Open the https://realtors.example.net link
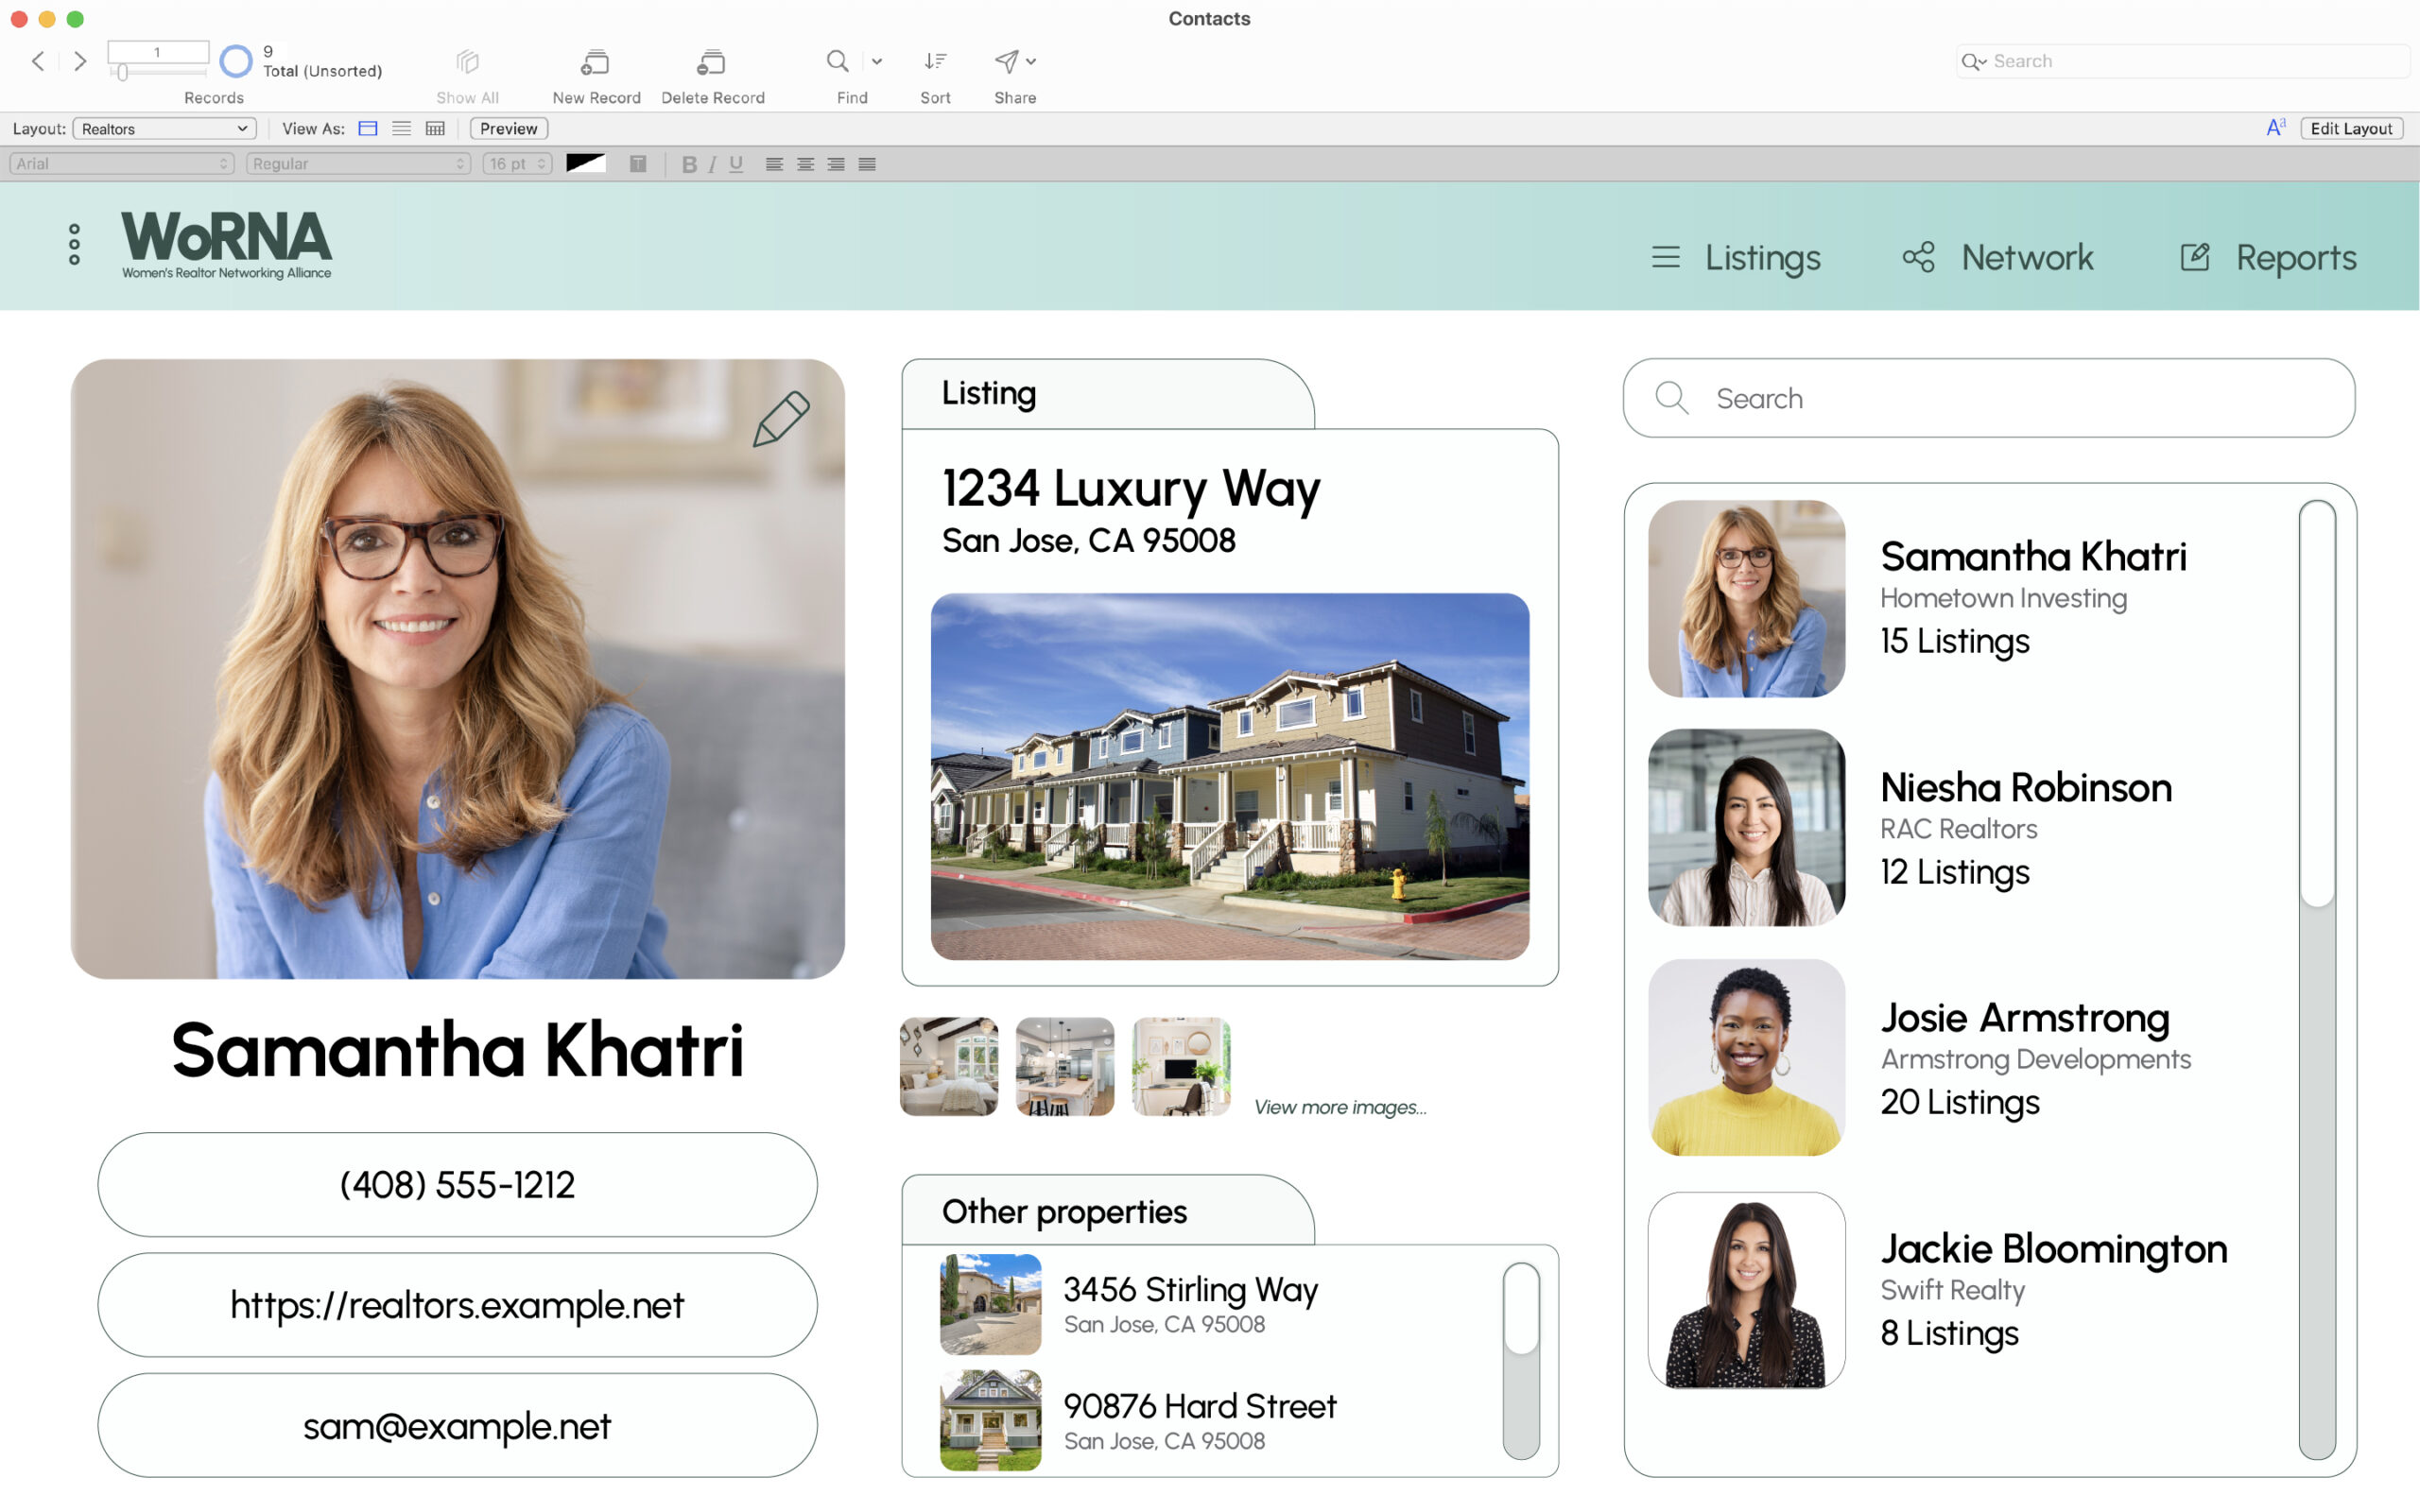This screenshot has height=1512, width=2420. pos(457,1305)
